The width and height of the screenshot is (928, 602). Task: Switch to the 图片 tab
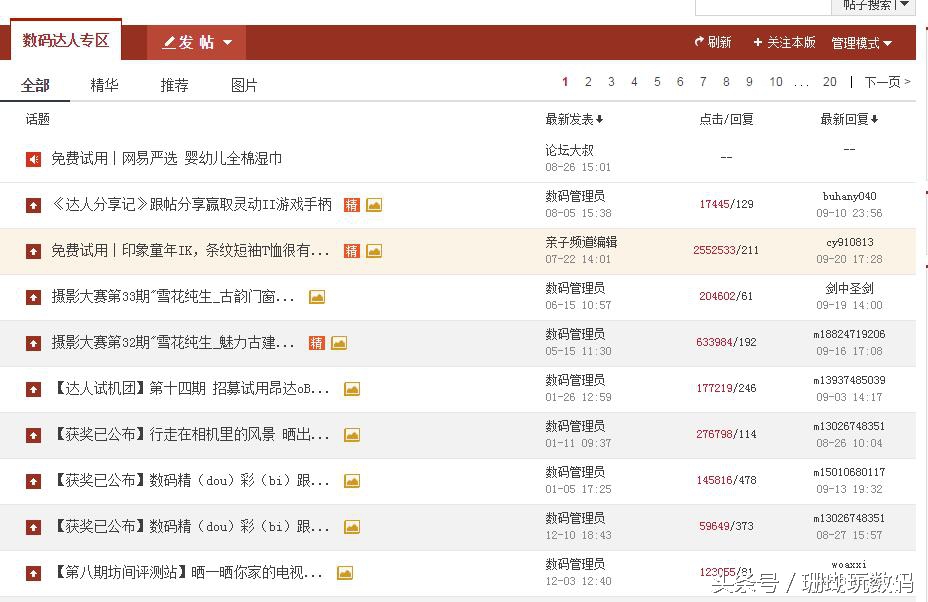pos(244,86)
